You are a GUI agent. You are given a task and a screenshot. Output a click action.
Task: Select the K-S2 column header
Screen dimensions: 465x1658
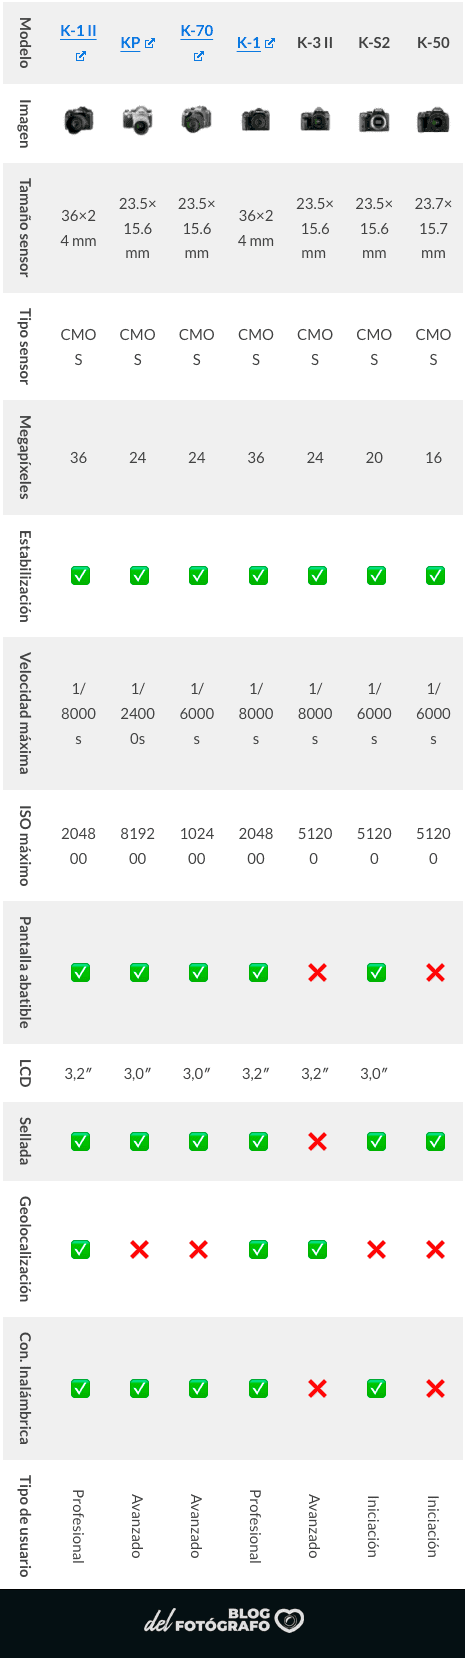pos(374,43)
